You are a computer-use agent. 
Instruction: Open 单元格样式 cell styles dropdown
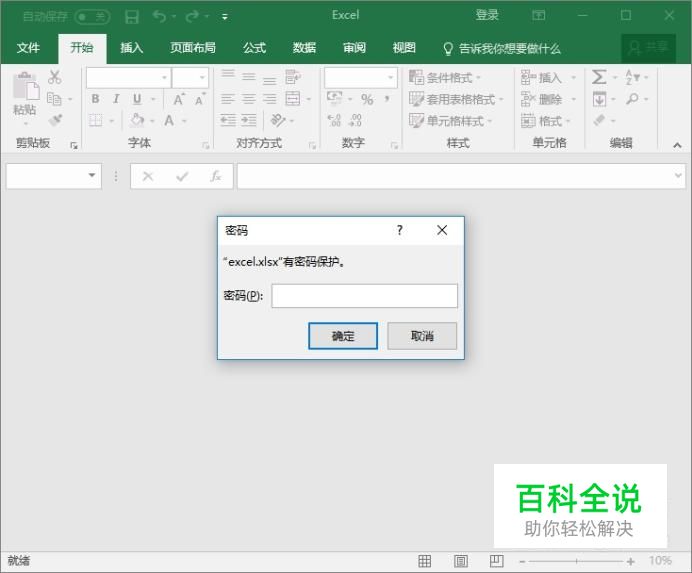[x=450, y=121]
